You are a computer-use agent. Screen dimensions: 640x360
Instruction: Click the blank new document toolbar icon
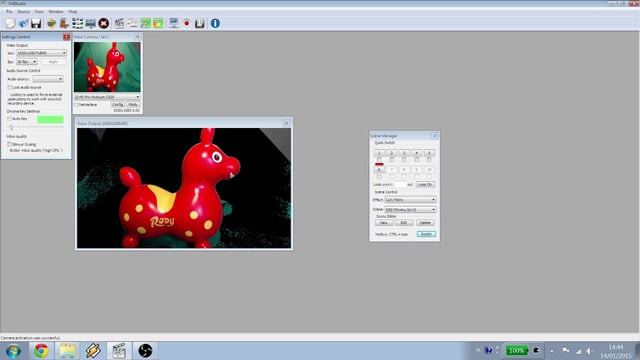tap(10, 23)
